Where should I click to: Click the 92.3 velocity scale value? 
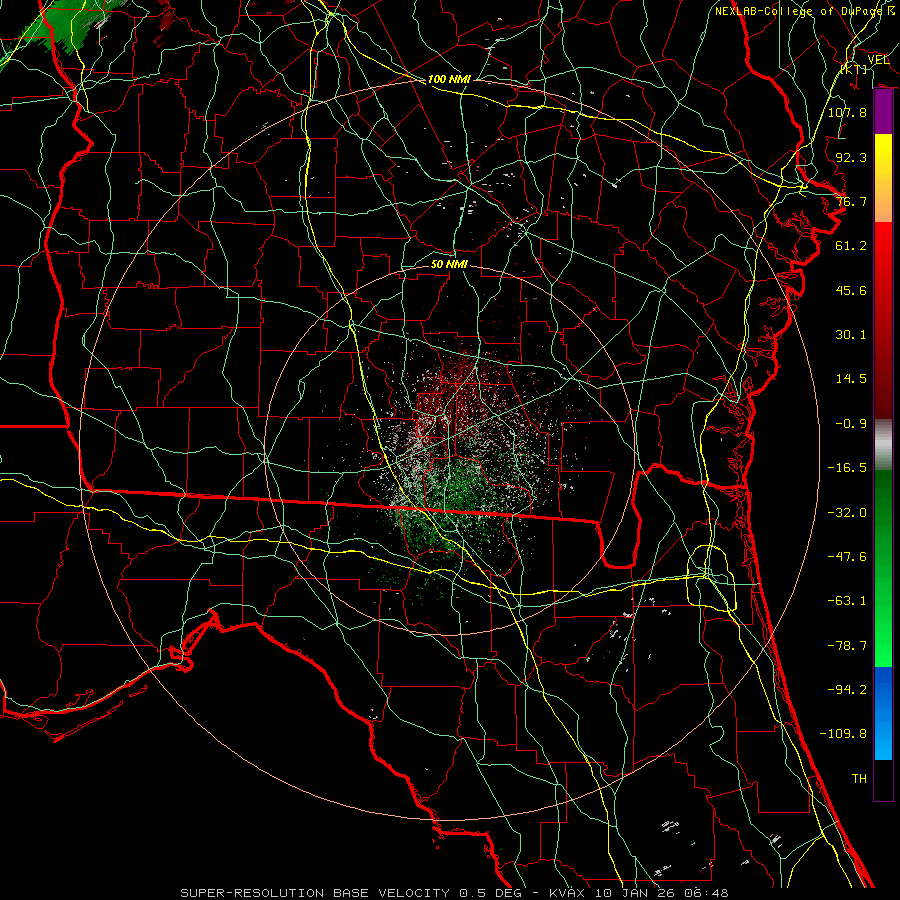[x=851, y=157]
